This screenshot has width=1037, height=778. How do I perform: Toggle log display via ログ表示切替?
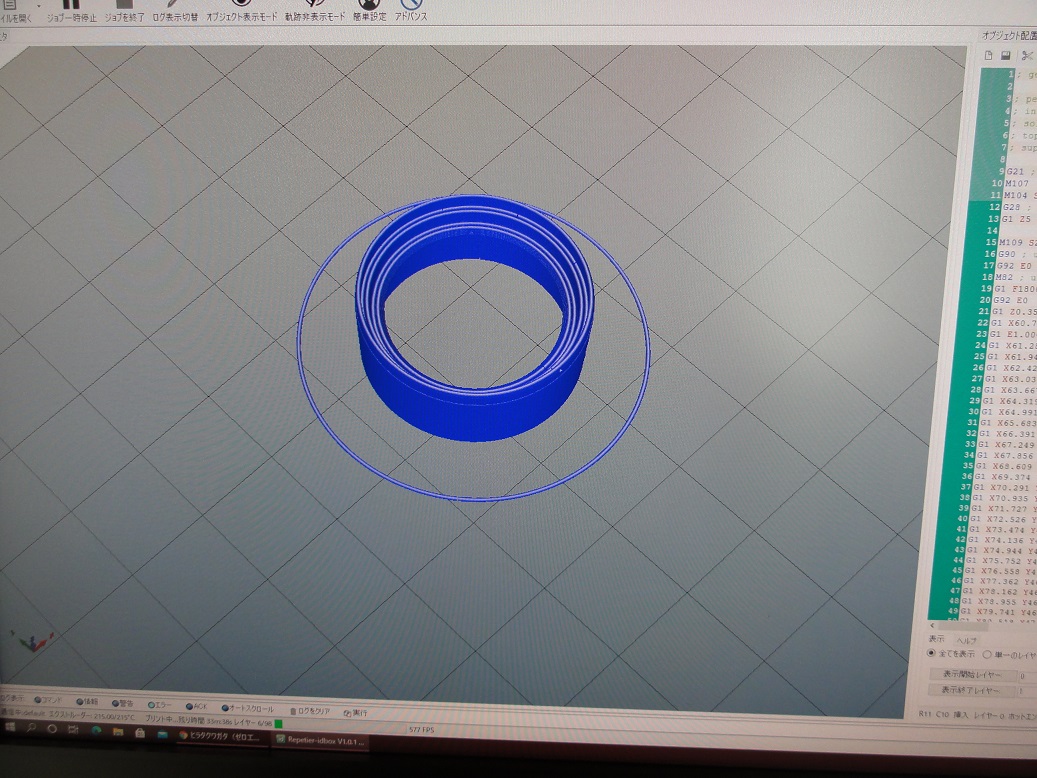[x=175, y=12]
